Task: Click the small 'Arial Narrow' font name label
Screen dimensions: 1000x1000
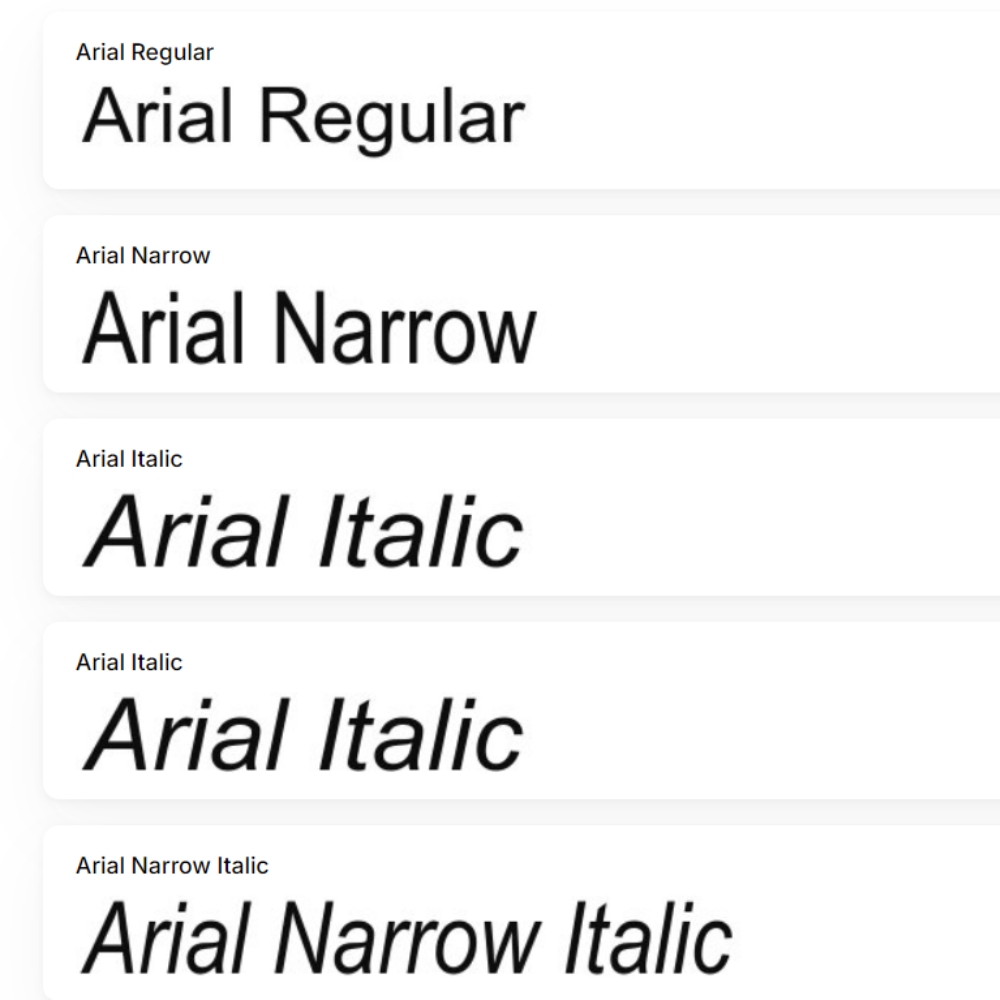Action: [x=143, y=255]
